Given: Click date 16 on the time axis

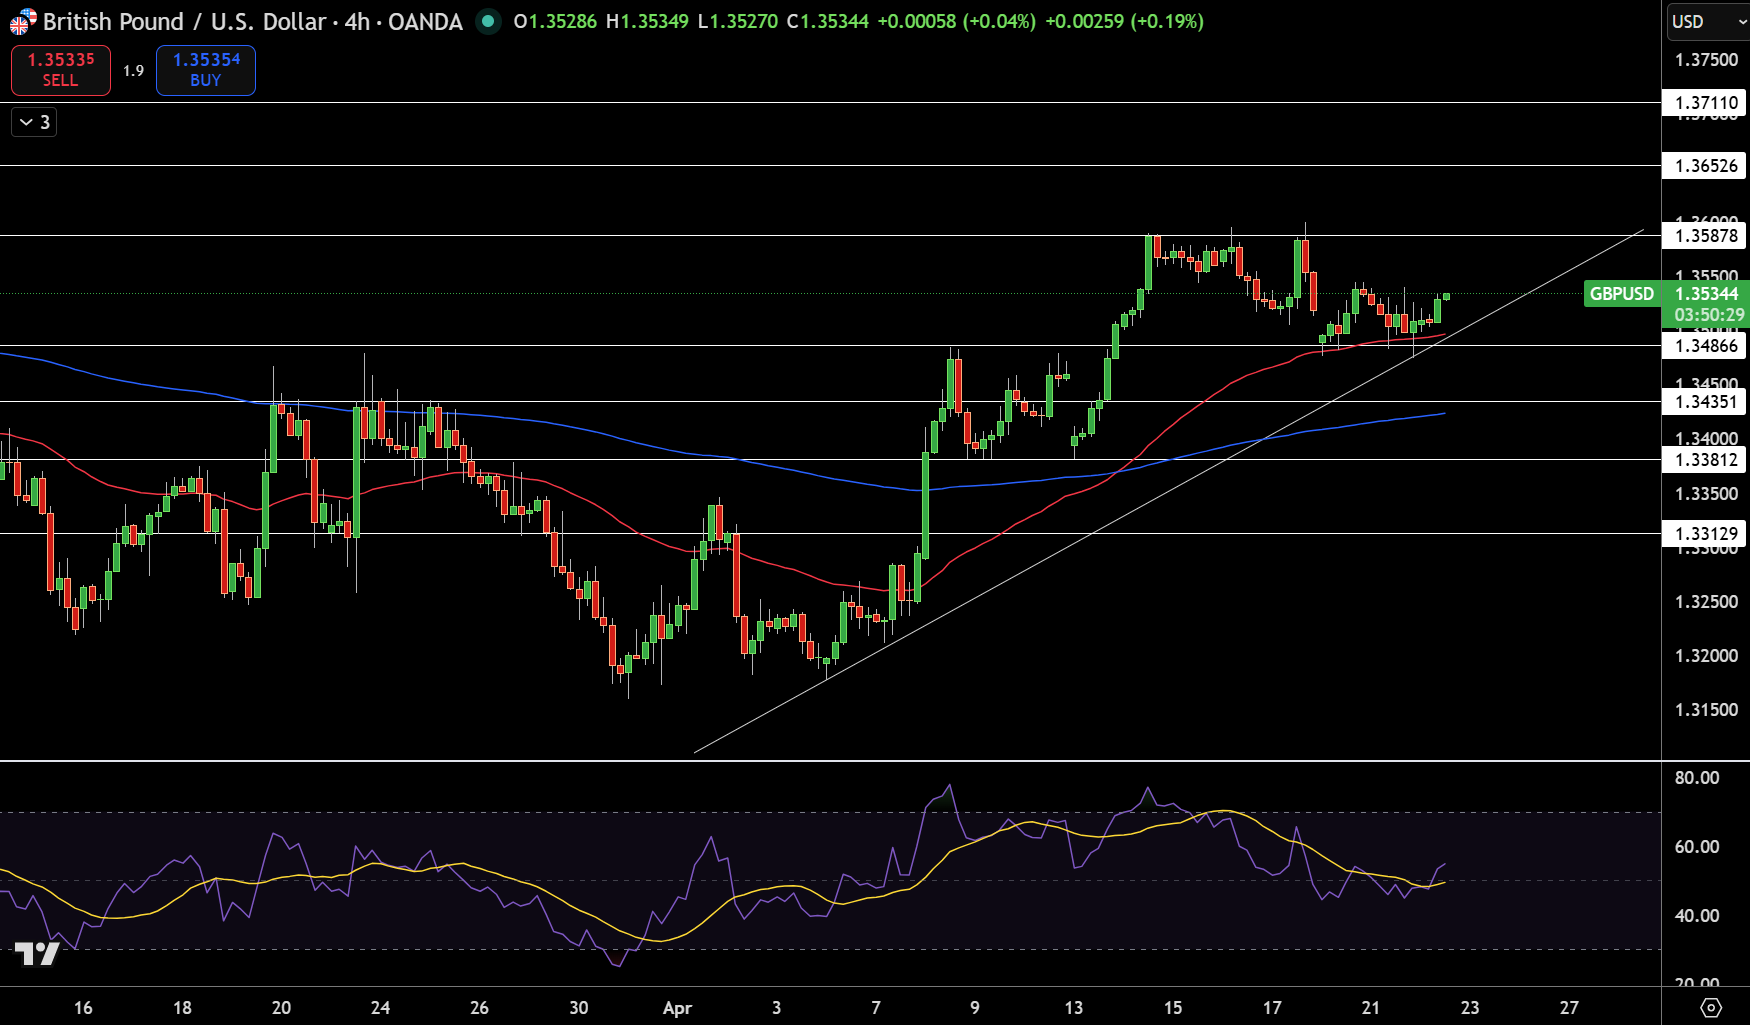Looking at the screenshot, I should click(83, 1008).
